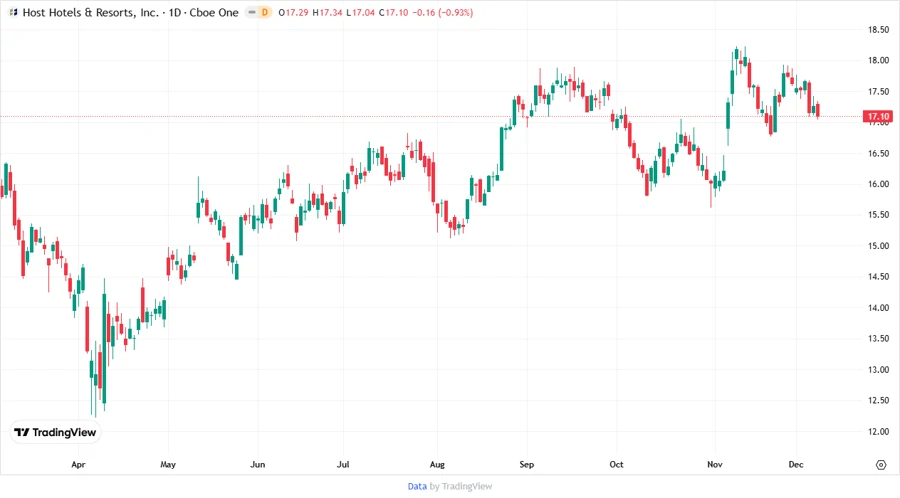900x498 pixels.
Task: Click the close value 'C17.10'
Action: (x=393, y=12)
